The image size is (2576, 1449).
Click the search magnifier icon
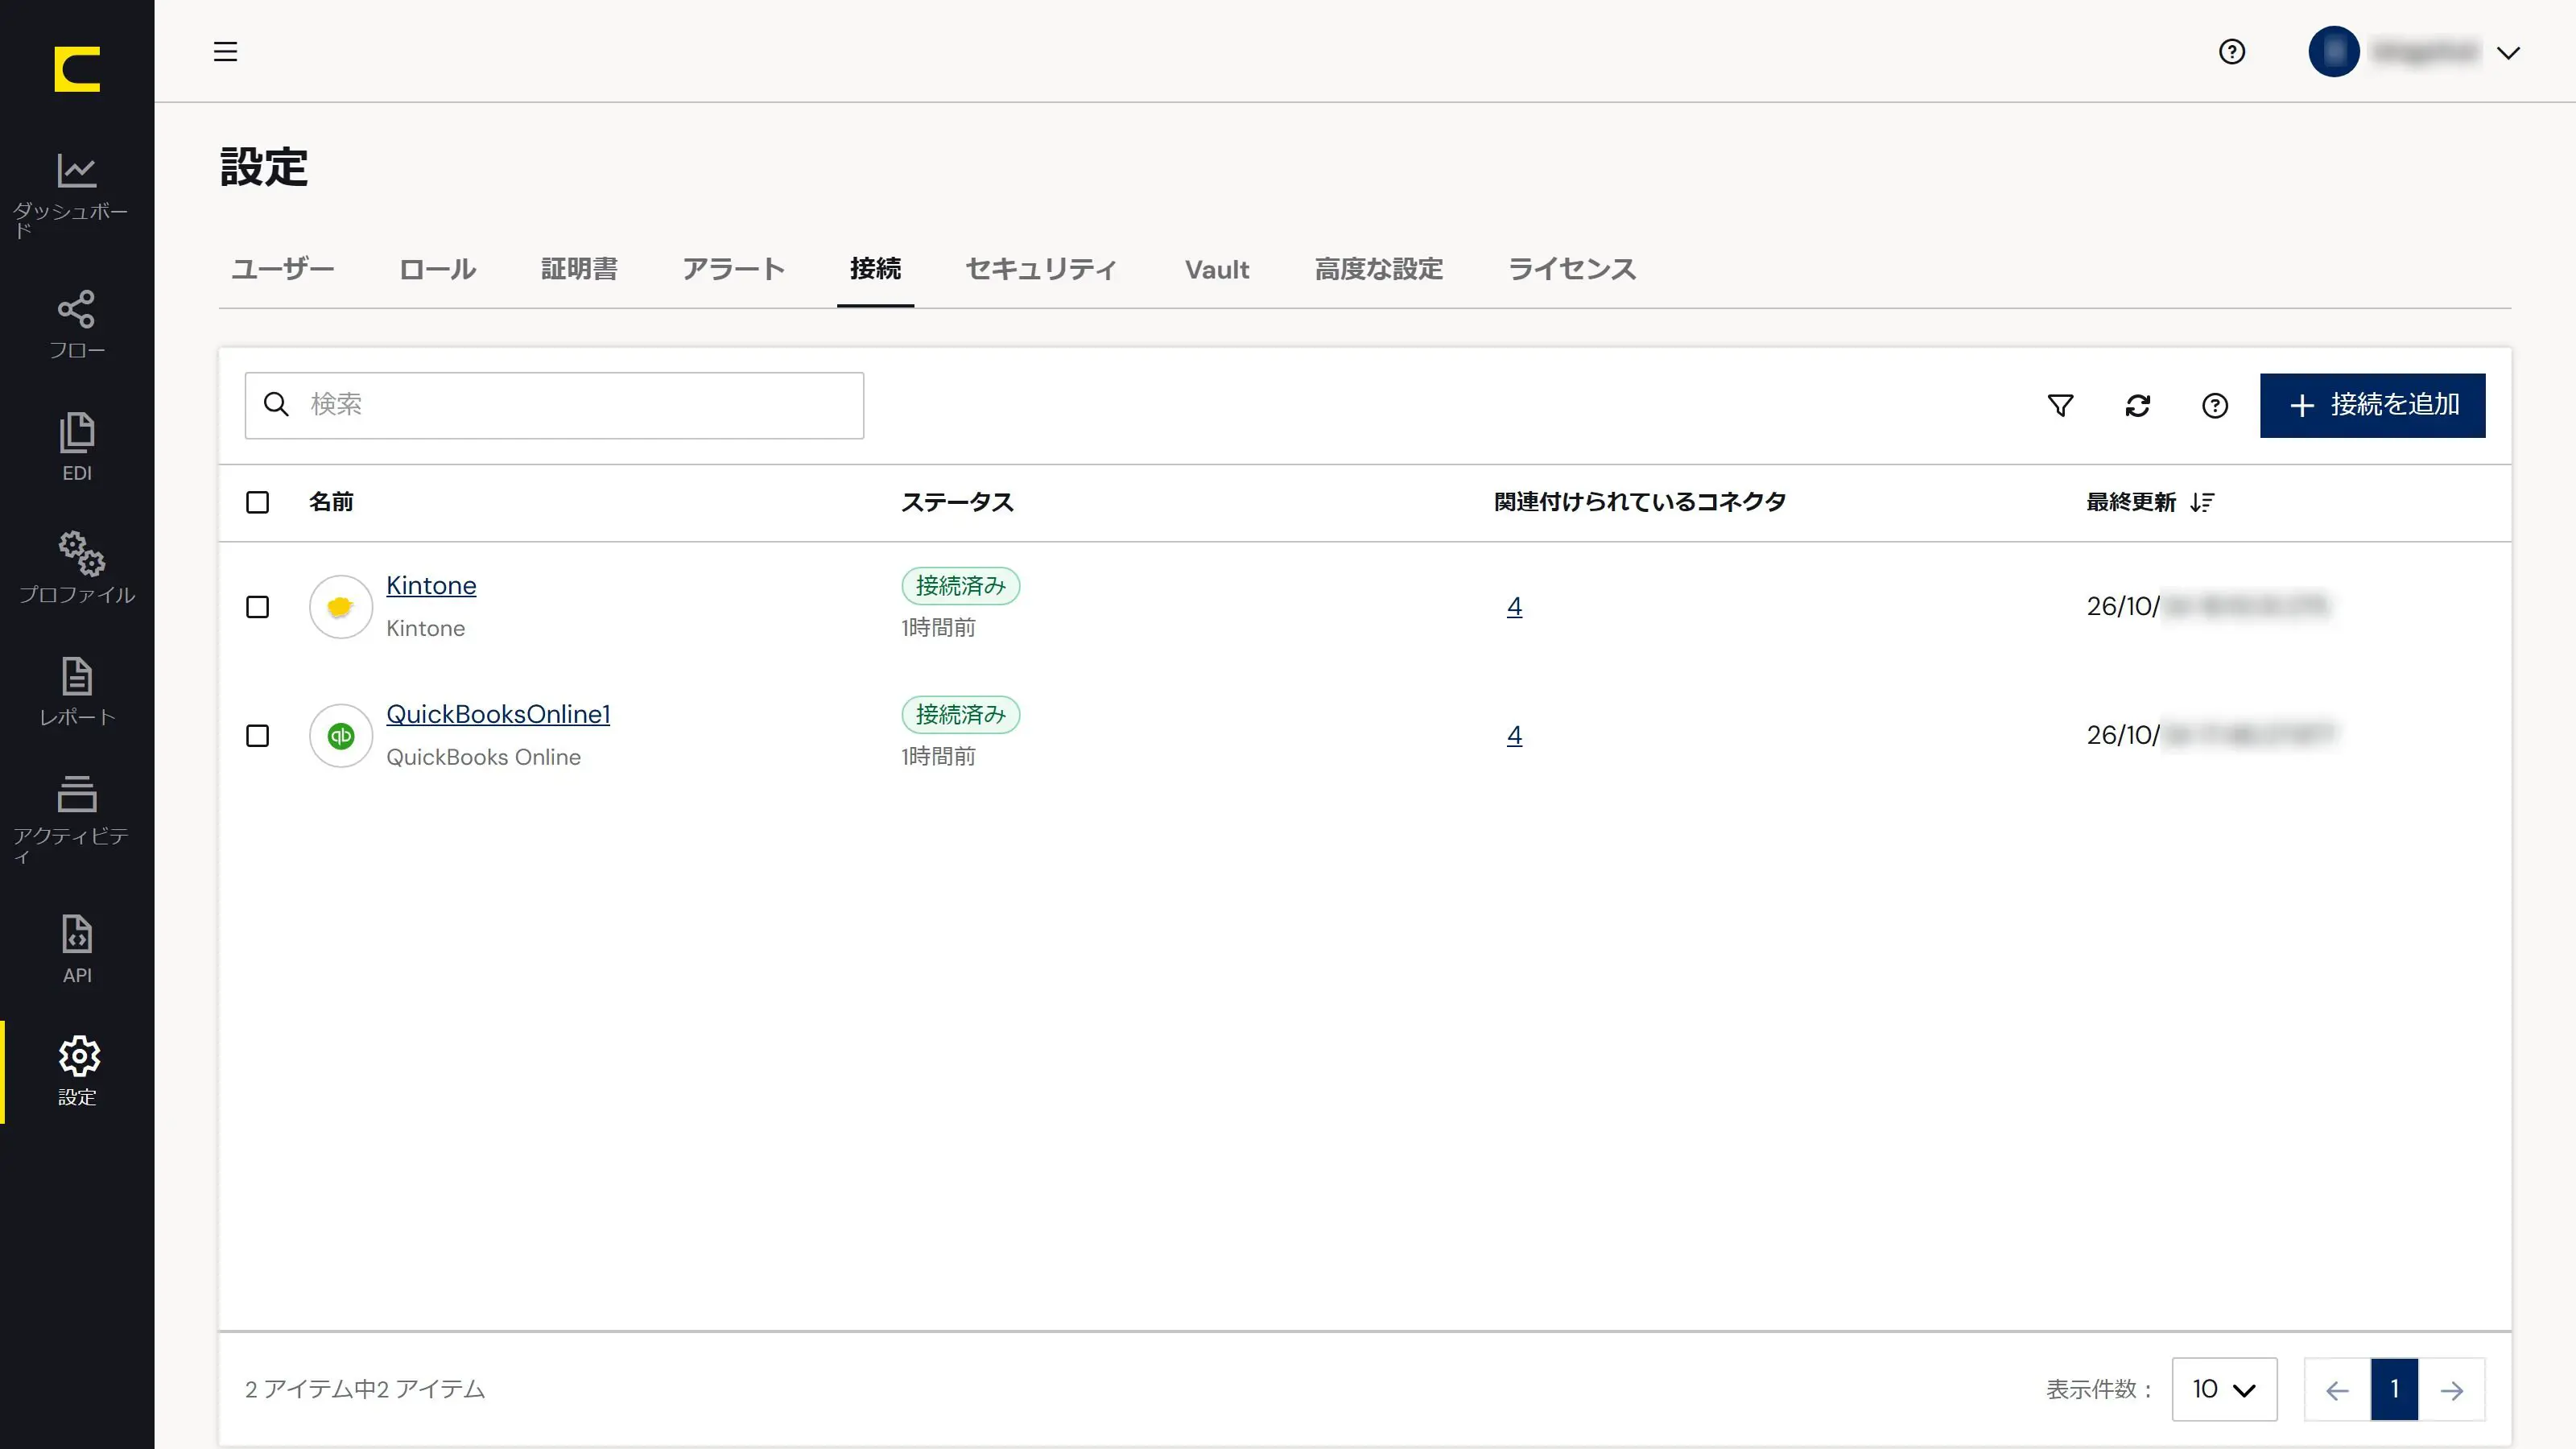276,404
